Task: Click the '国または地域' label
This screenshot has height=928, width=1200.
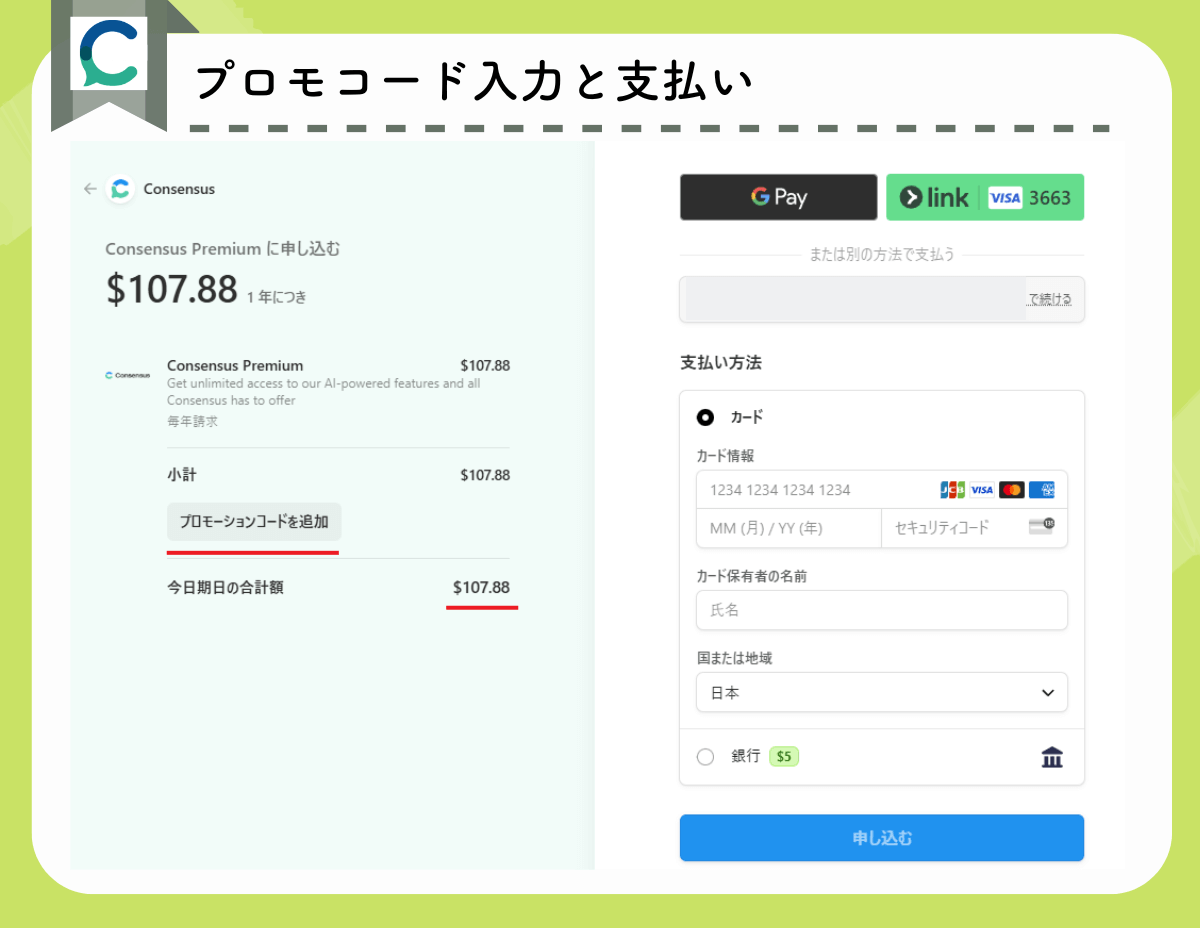Action: coord(734,658)
